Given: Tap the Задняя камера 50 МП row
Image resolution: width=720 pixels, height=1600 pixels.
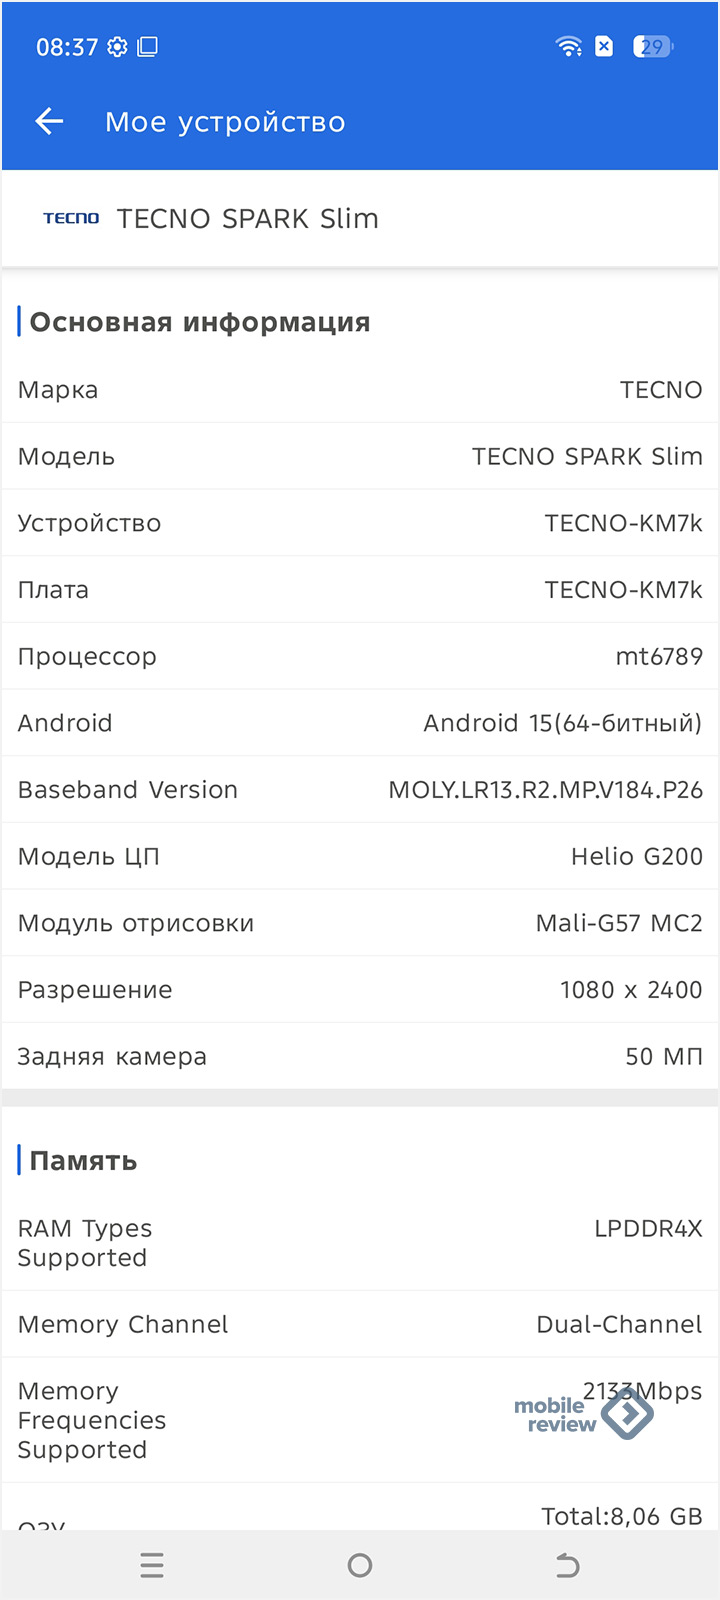Looking at the screenshot, I should (360, 1056).
